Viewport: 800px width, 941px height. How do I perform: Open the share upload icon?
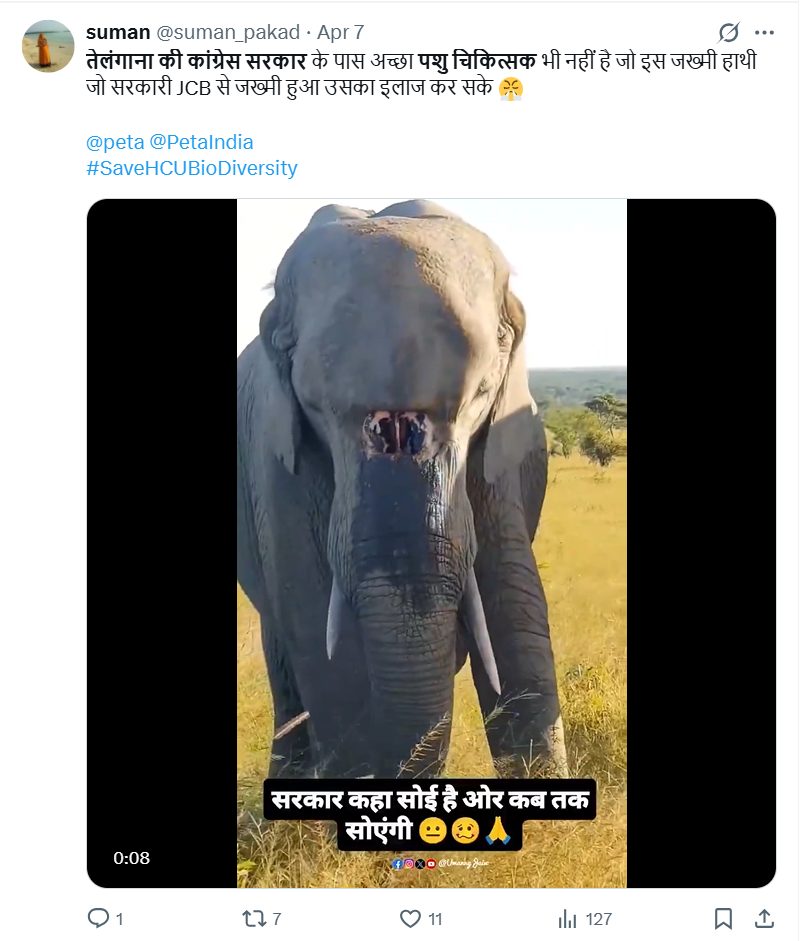pyautogui.click(x=763, y=918)
